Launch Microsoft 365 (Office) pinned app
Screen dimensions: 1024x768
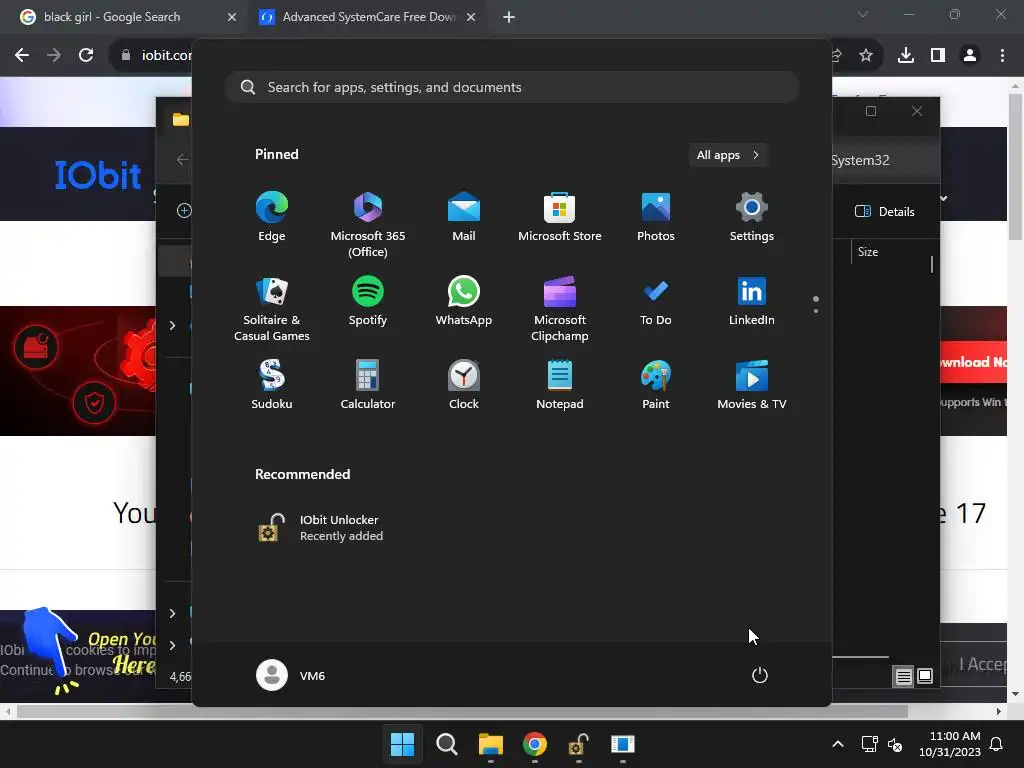pos(368,225)
